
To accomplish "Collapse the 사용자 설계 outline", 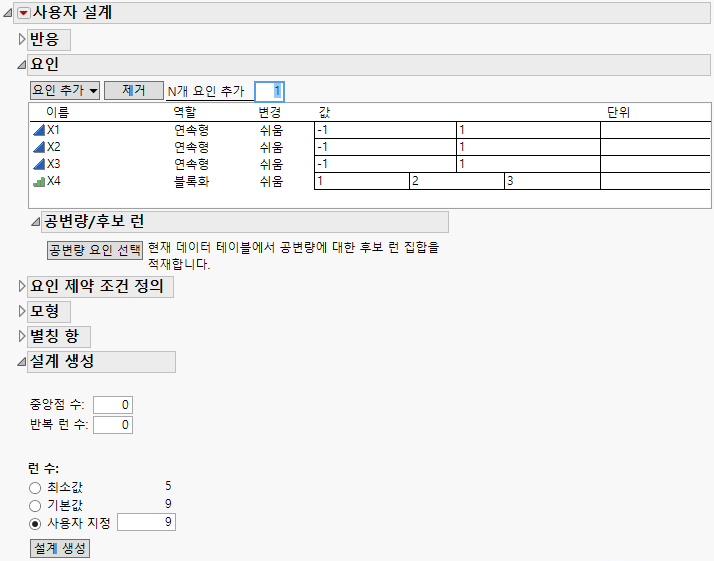I will tap(8, 13).
